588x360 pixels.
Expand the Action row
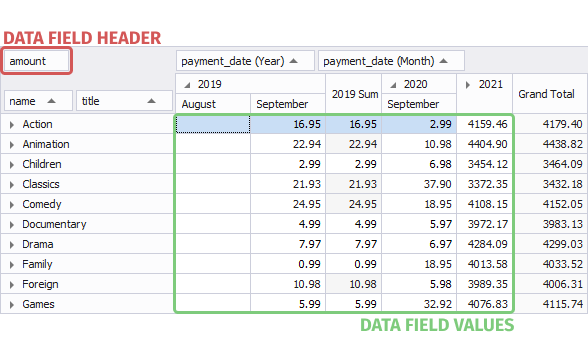(12, 125)
